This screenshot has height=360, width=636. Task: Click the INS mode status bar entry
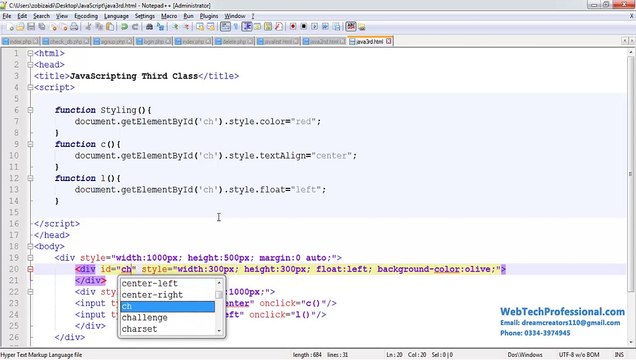point(619,355)
